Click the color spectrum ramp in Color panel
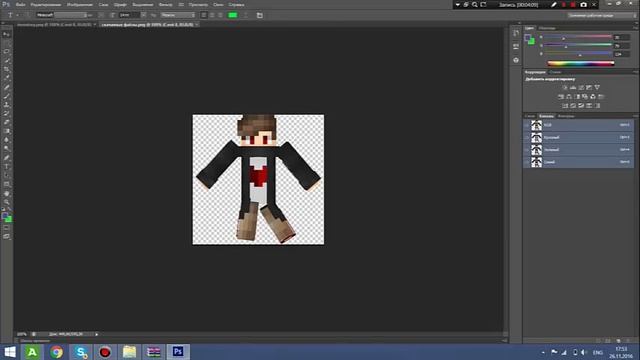The height and width of the screenshot is (360, 640). click(x=581, y=63)
